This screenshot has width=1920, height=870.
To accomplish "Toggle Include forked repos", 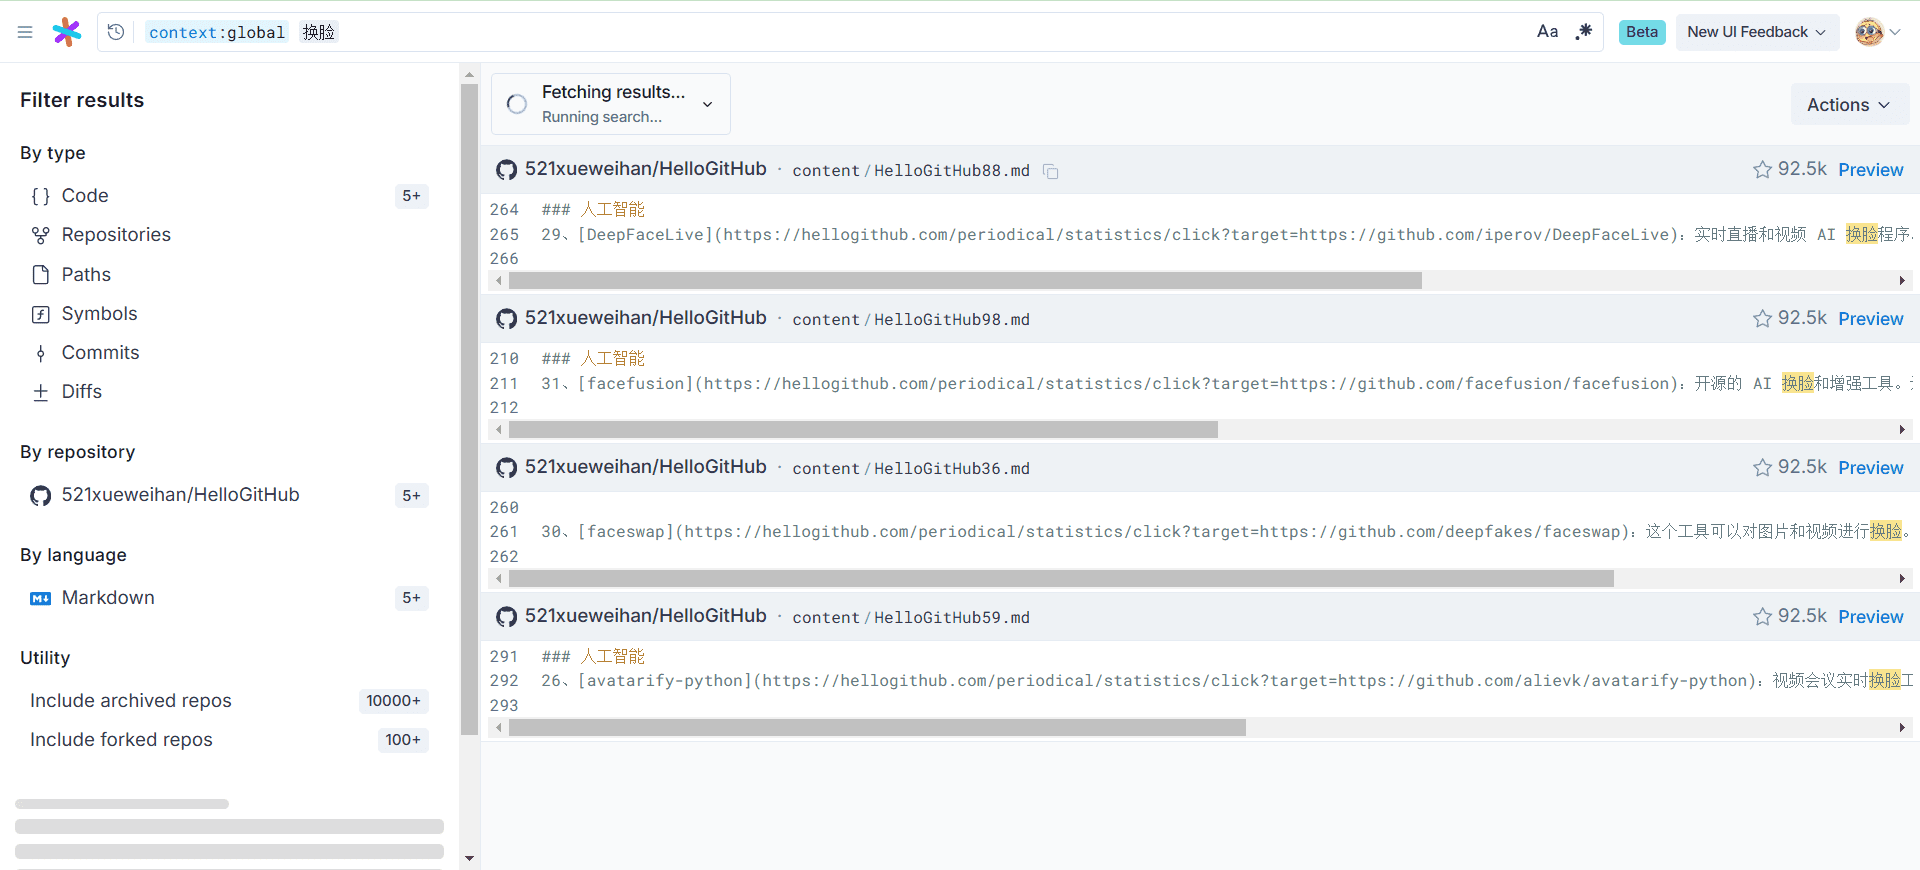I will click(x=229, y=740).
